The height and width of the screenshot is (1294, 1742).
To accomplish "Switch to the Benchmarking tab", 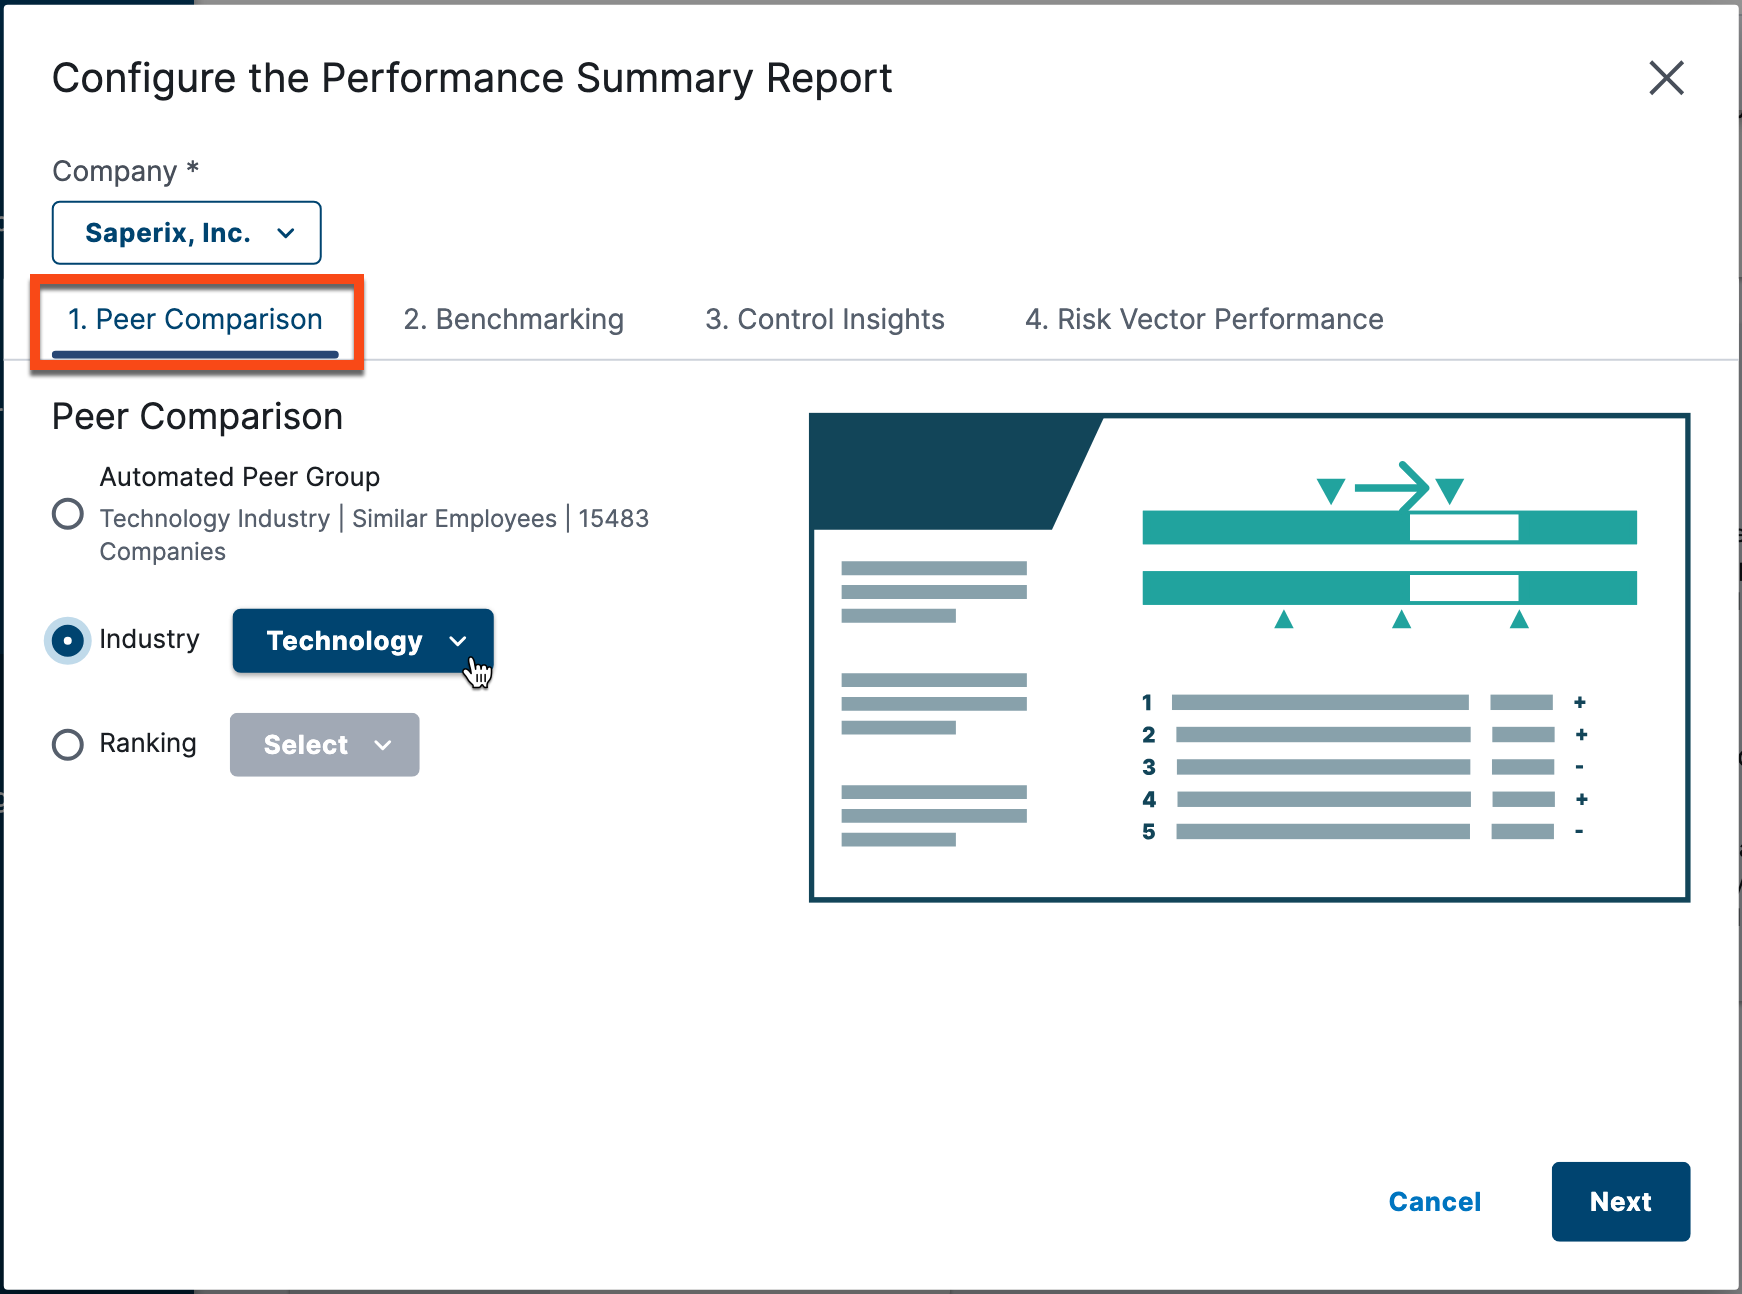I will tap(513, 319).
